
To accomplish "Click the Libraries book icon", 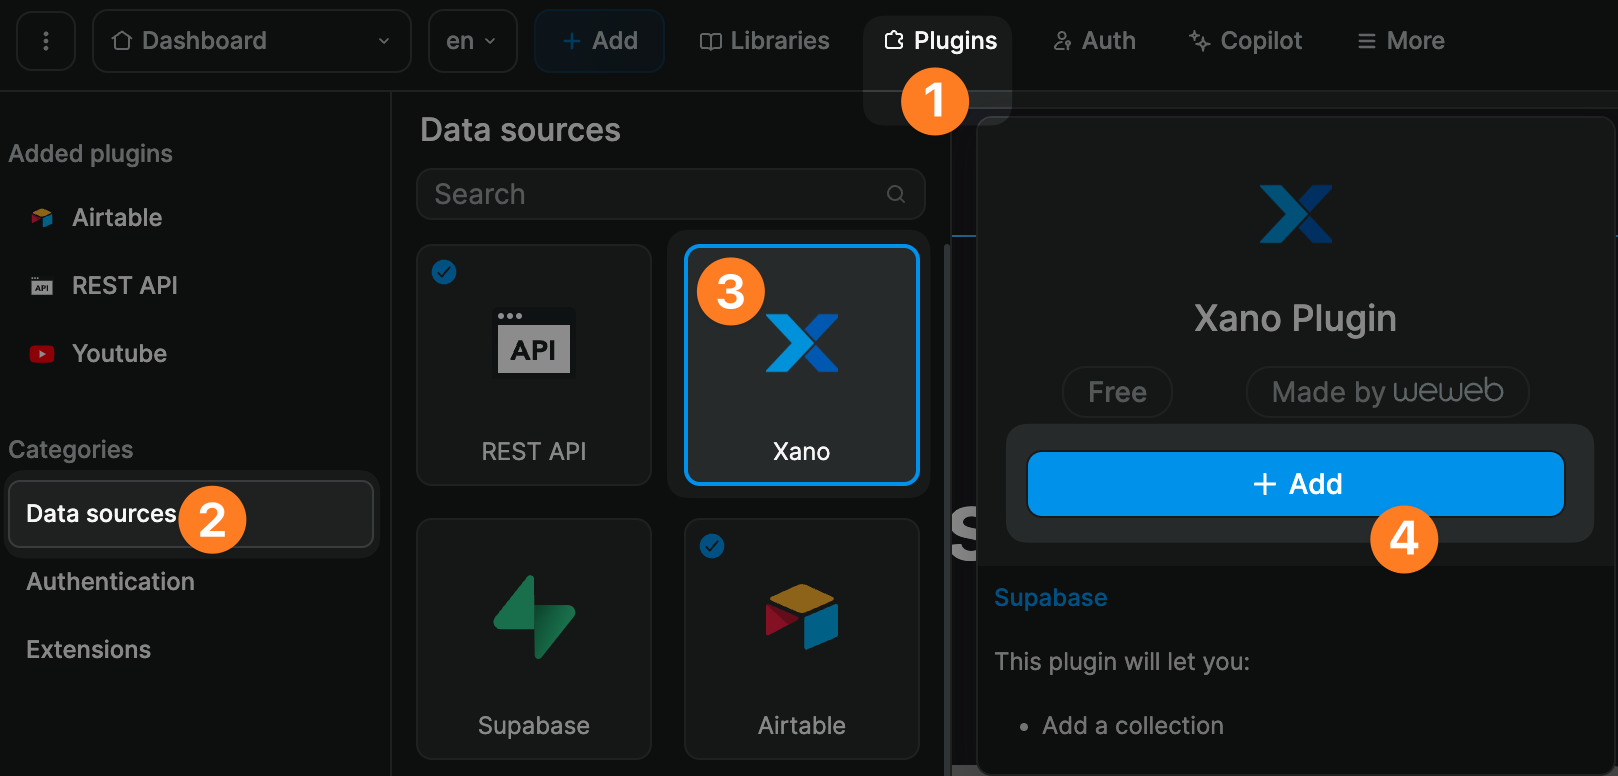I will [x=711, y=41].
